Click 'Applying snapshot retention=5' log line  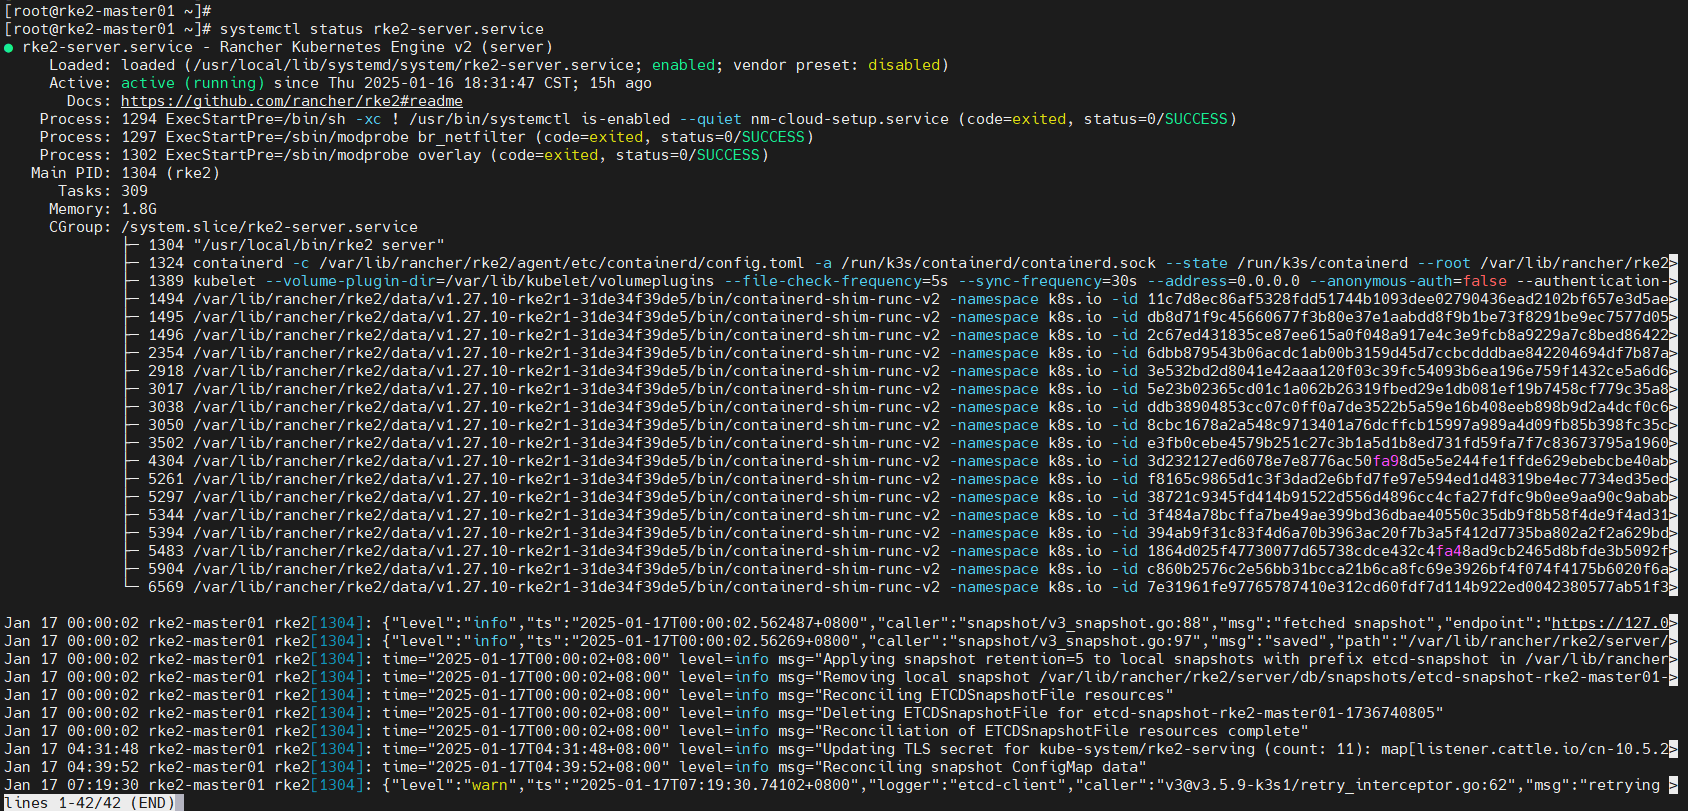(x=840, y=659)
